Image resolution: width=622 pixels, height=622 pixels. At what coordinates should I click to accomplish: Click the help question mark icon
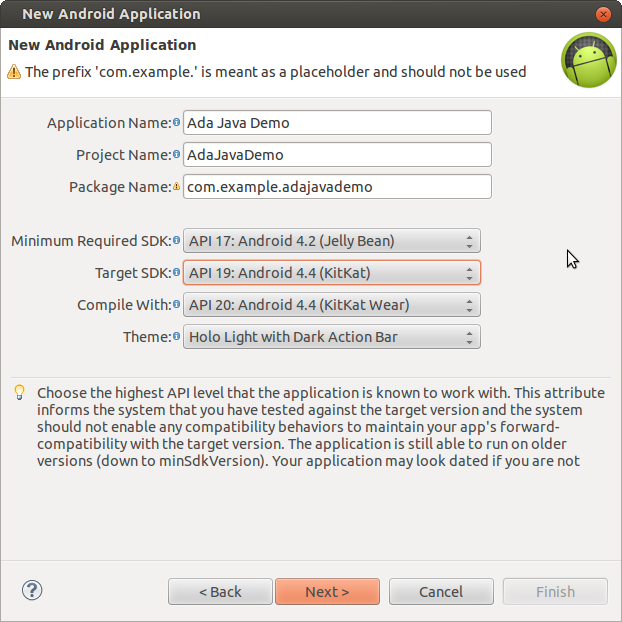[x=31, y=590]
